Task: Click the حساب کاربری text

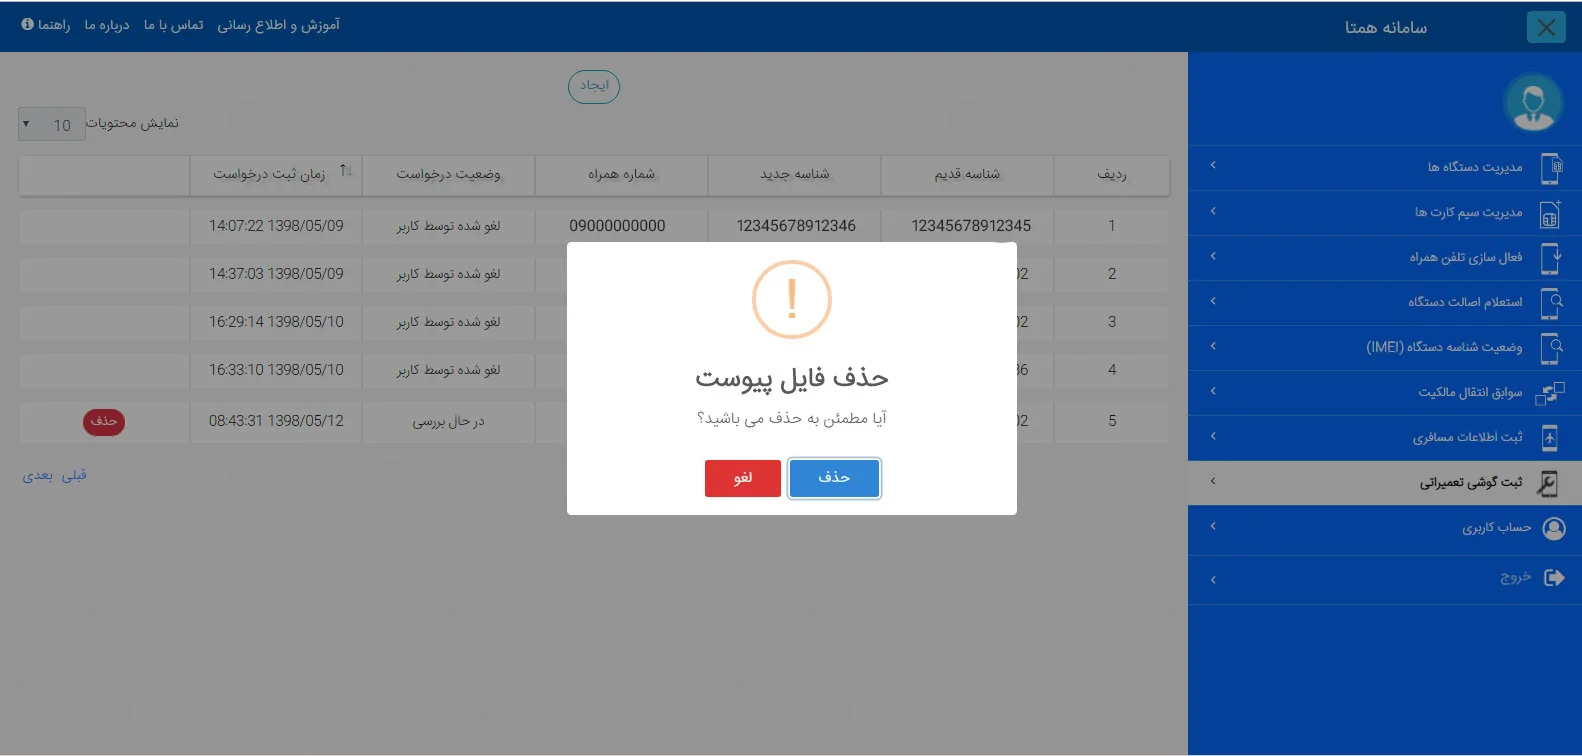Action: click(x=1496, y=527)
